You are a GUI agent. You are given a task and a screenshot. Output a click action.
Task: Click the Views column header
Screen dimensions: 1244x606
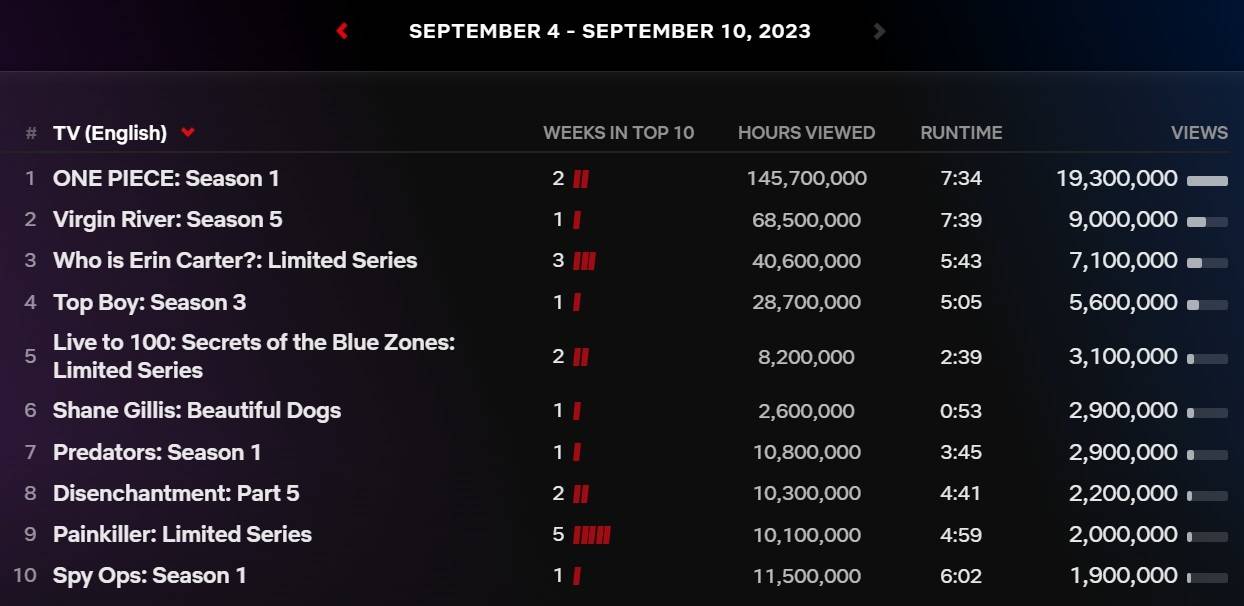click(x=1199, y=133)
